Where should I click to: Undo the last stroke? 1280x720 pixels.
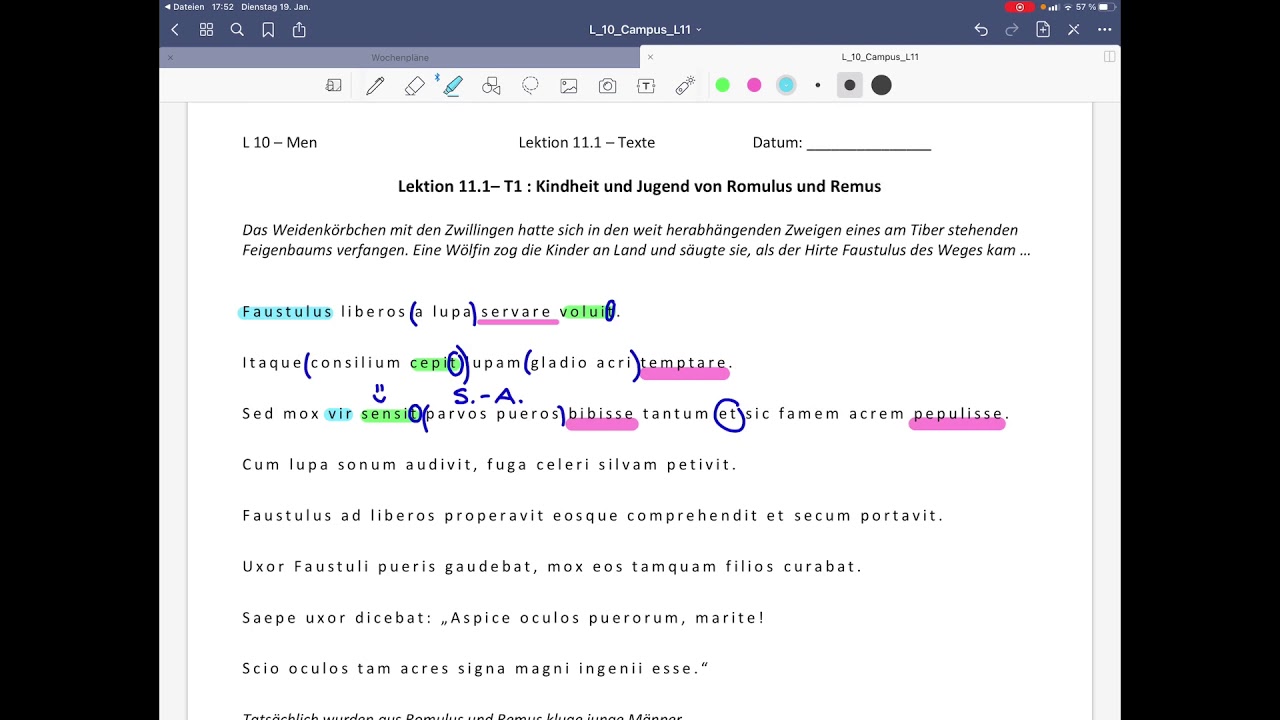pos(981,30)
